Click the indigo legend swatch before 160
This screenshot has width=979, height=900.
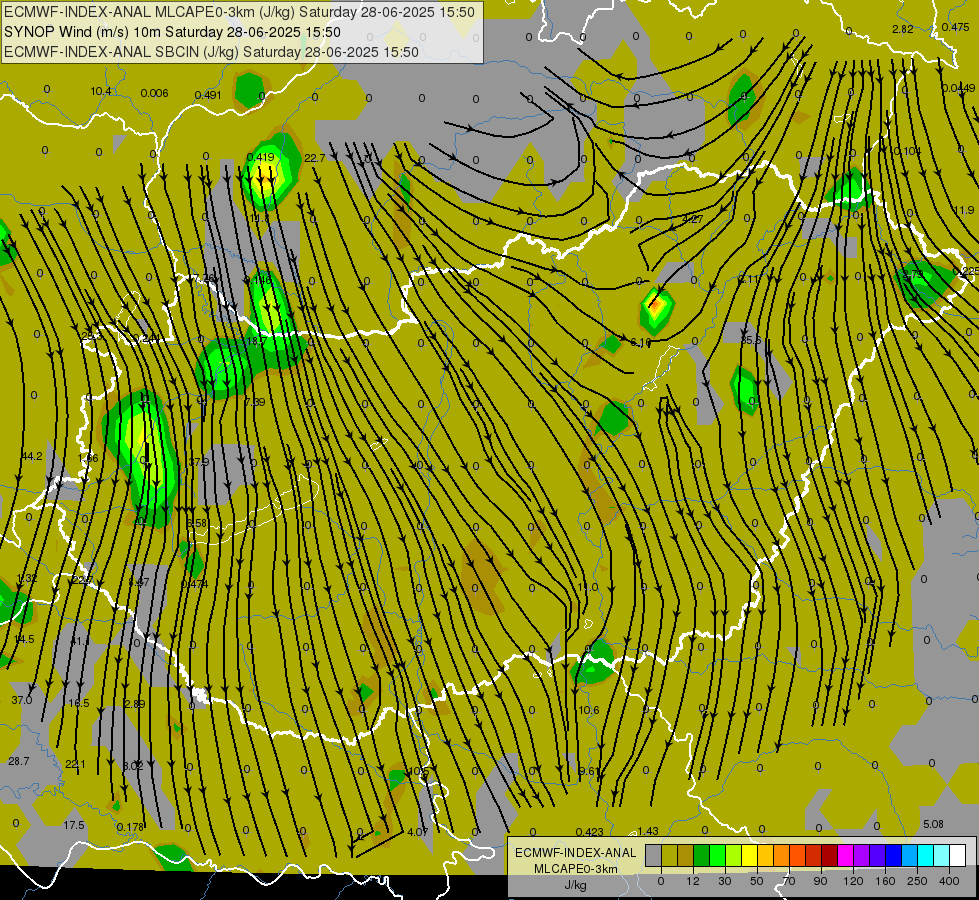click(x=878, y=855)
